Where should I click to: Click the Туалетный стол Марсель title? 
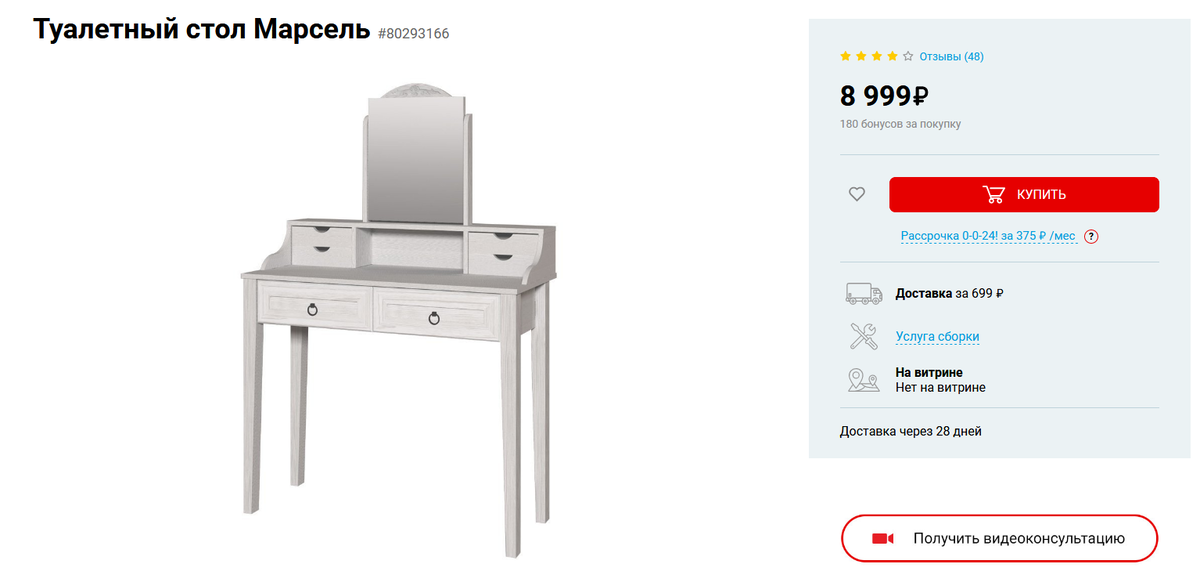pos(202,30)
